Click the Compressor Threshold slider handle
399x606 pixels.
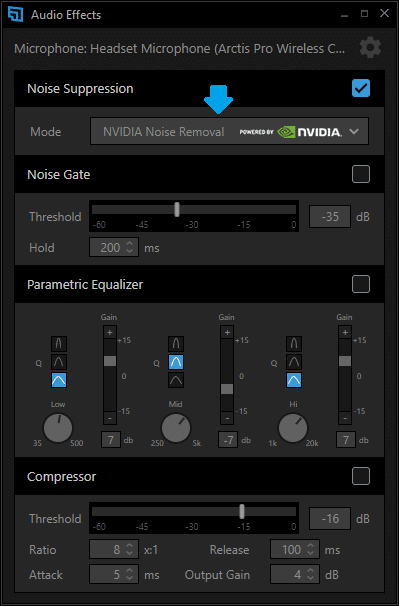pos(242,511)
